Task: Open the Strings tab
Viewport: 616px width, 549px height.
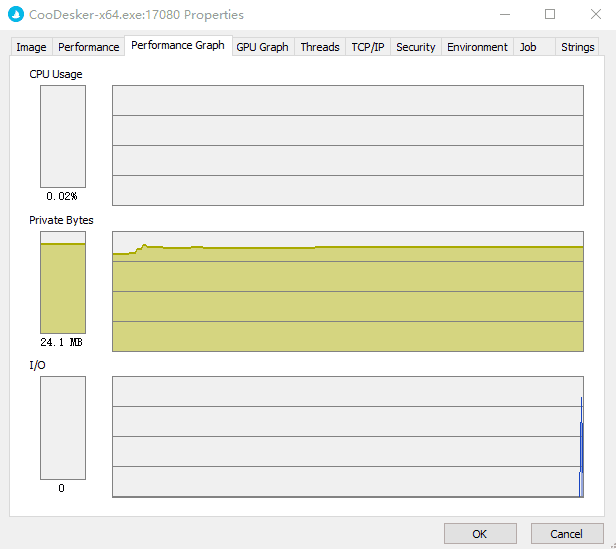Action: coord(577,47)
